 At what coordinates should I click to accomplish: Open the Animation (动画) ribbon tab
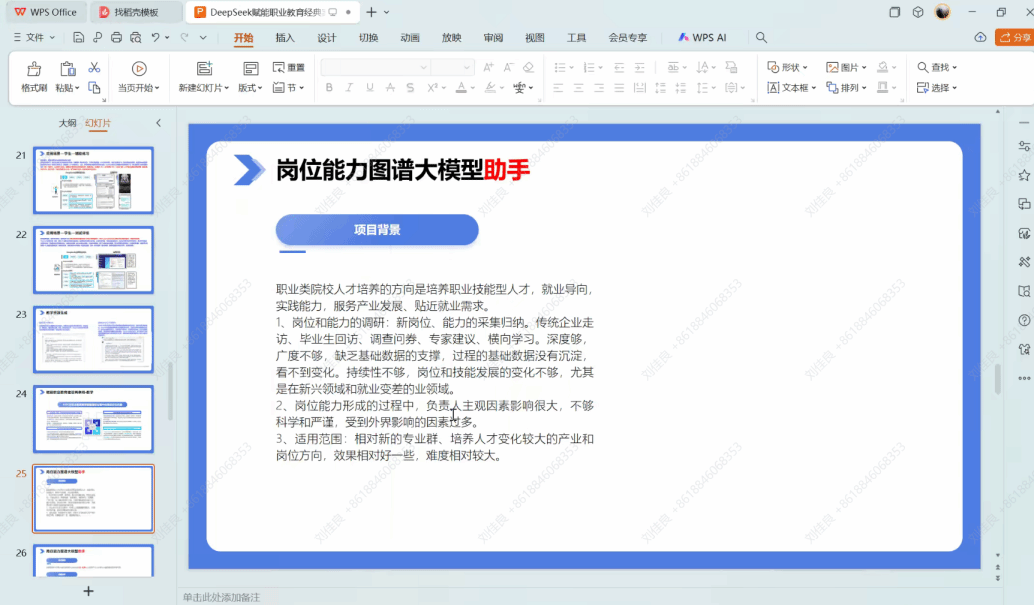pos(410,38)
